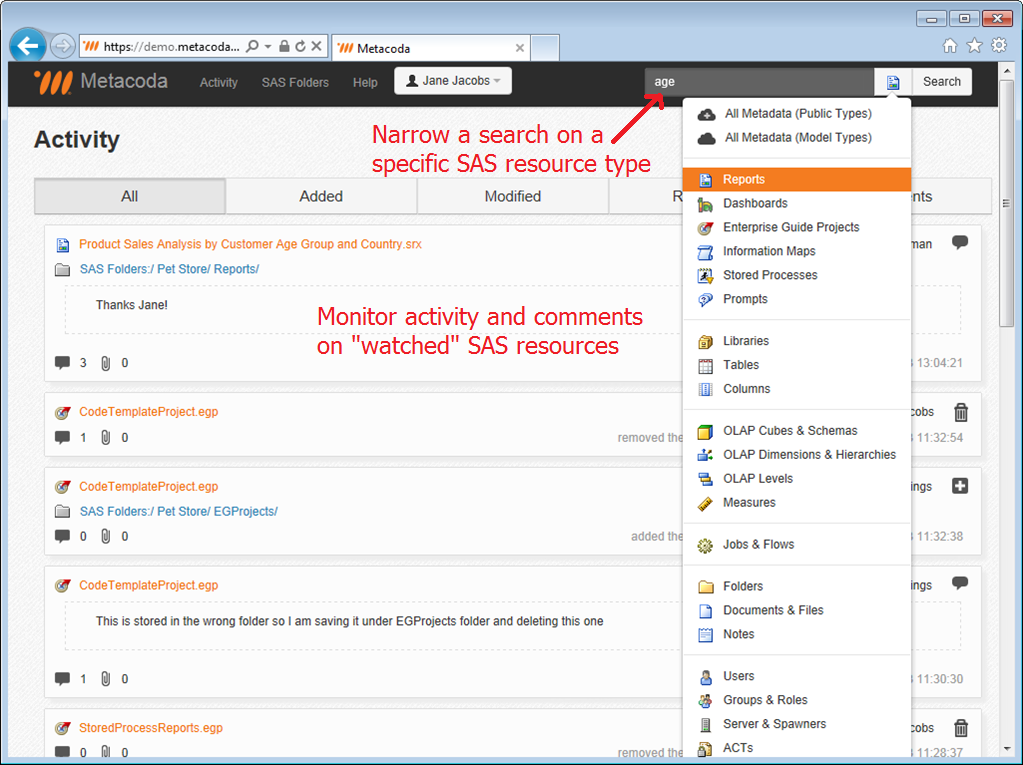
Task: Choose Notes in the type menu
Action: click(x=797, y=634)
